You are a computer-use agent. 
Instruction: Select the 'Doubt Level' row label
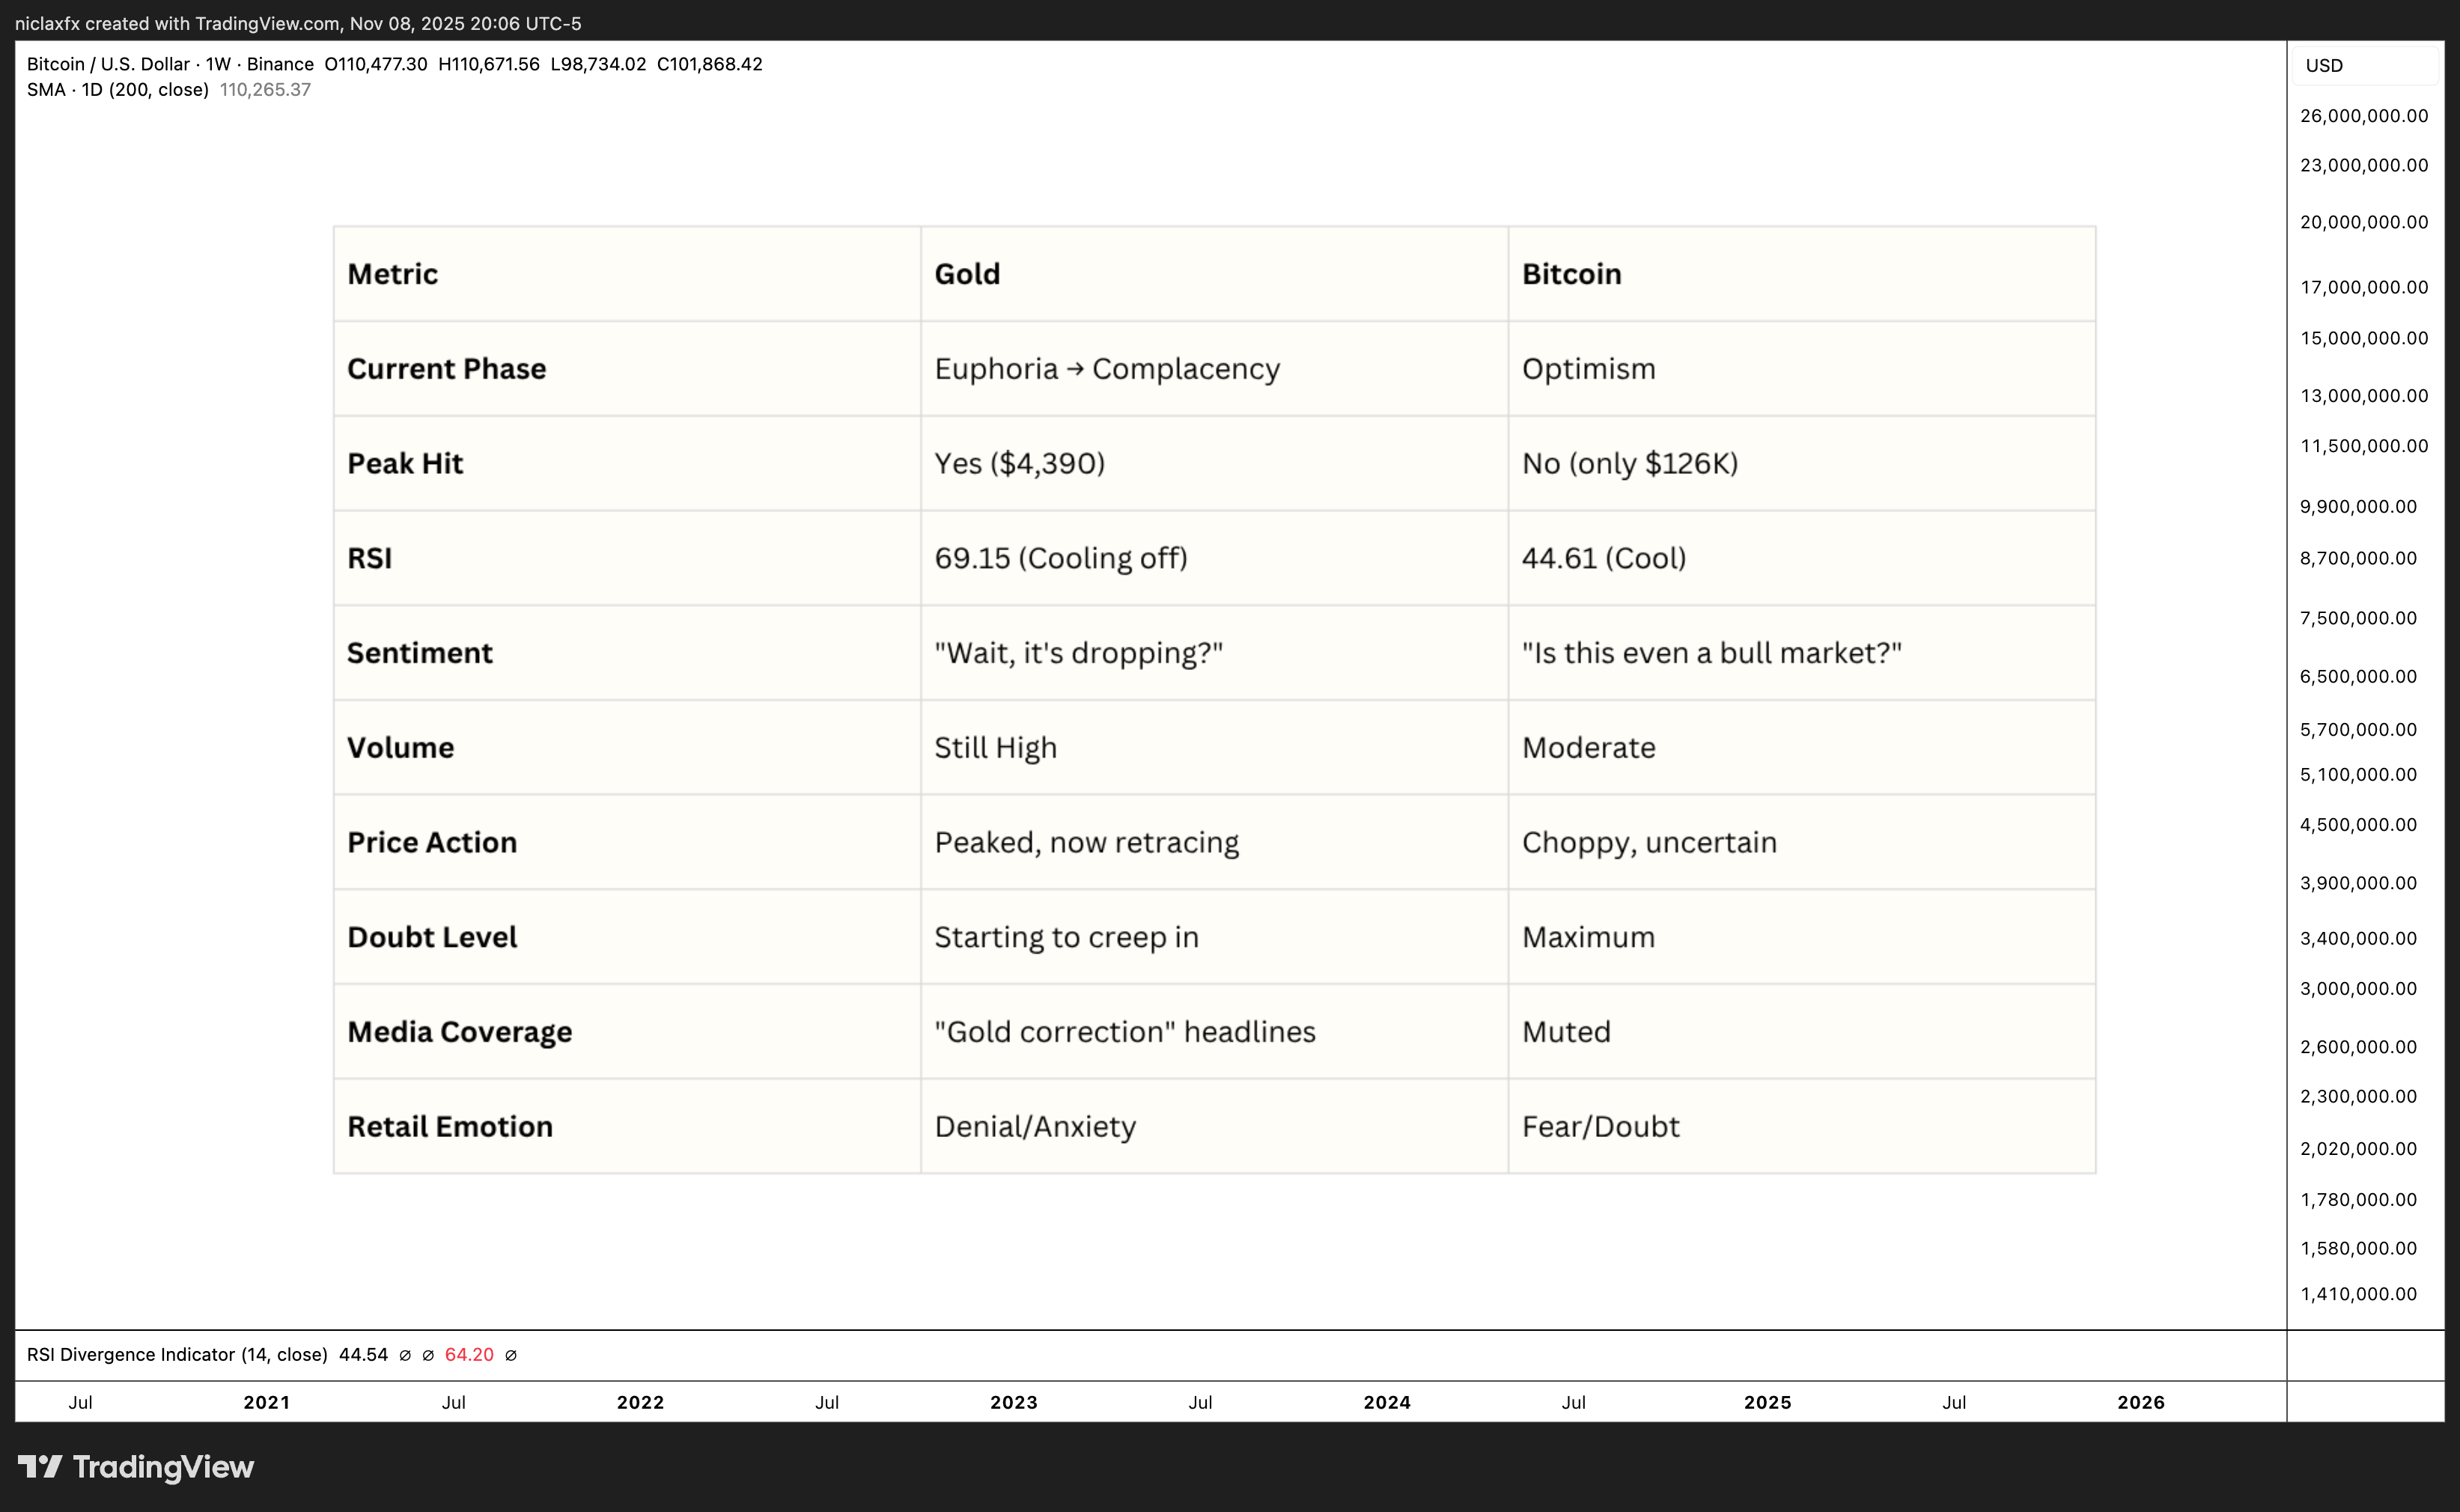click(x=432, y=937)
